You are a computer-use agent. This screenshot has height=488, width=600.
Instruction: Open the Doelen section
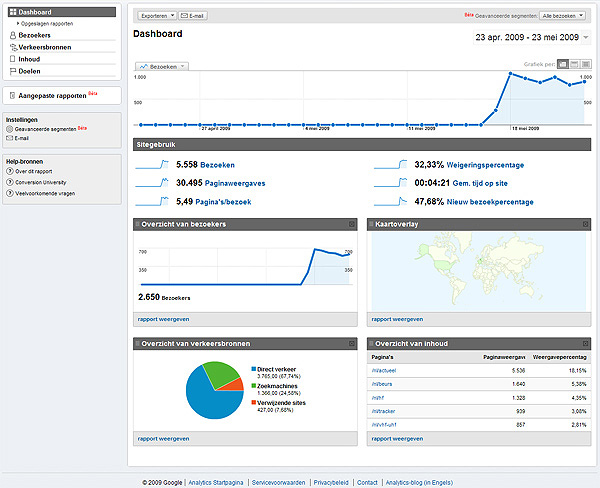coord(29,71)
